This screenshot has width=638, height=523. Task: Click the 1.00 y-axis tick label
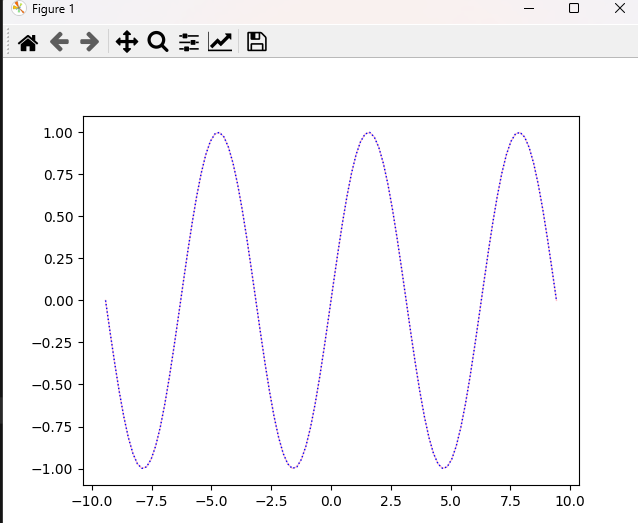coord(56,133)
